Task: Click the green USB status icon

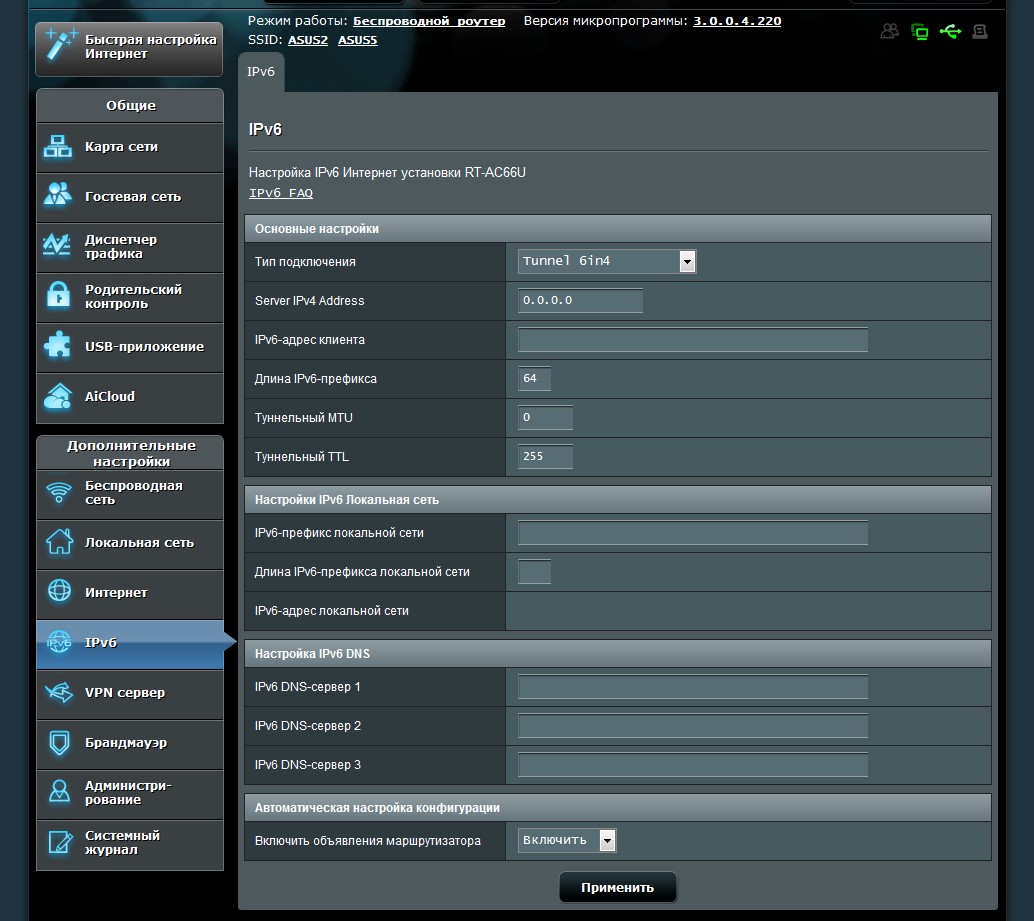Action: click(x=950, y=31)
